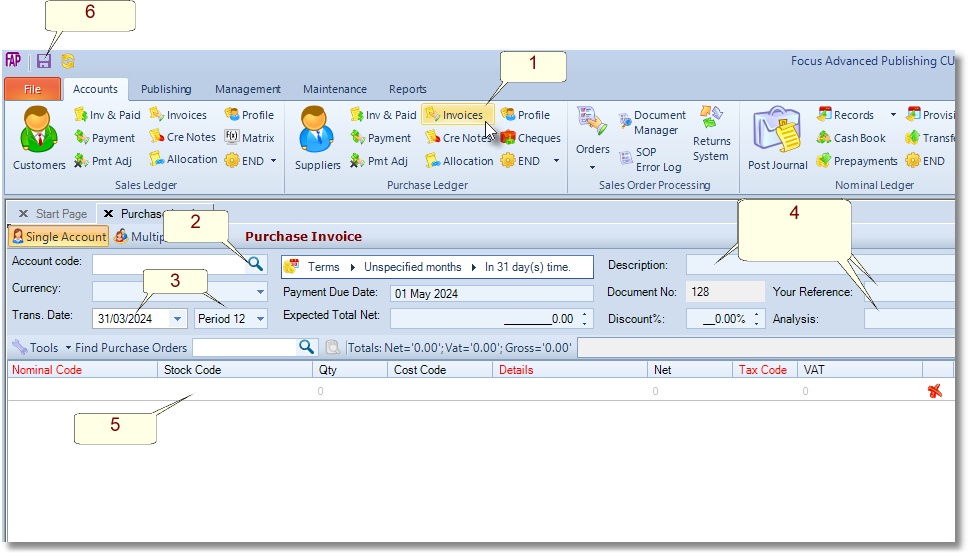Switch to the Maintenance ribbon tab
Viewport: 969px width, 556px height.
[334, 89]
